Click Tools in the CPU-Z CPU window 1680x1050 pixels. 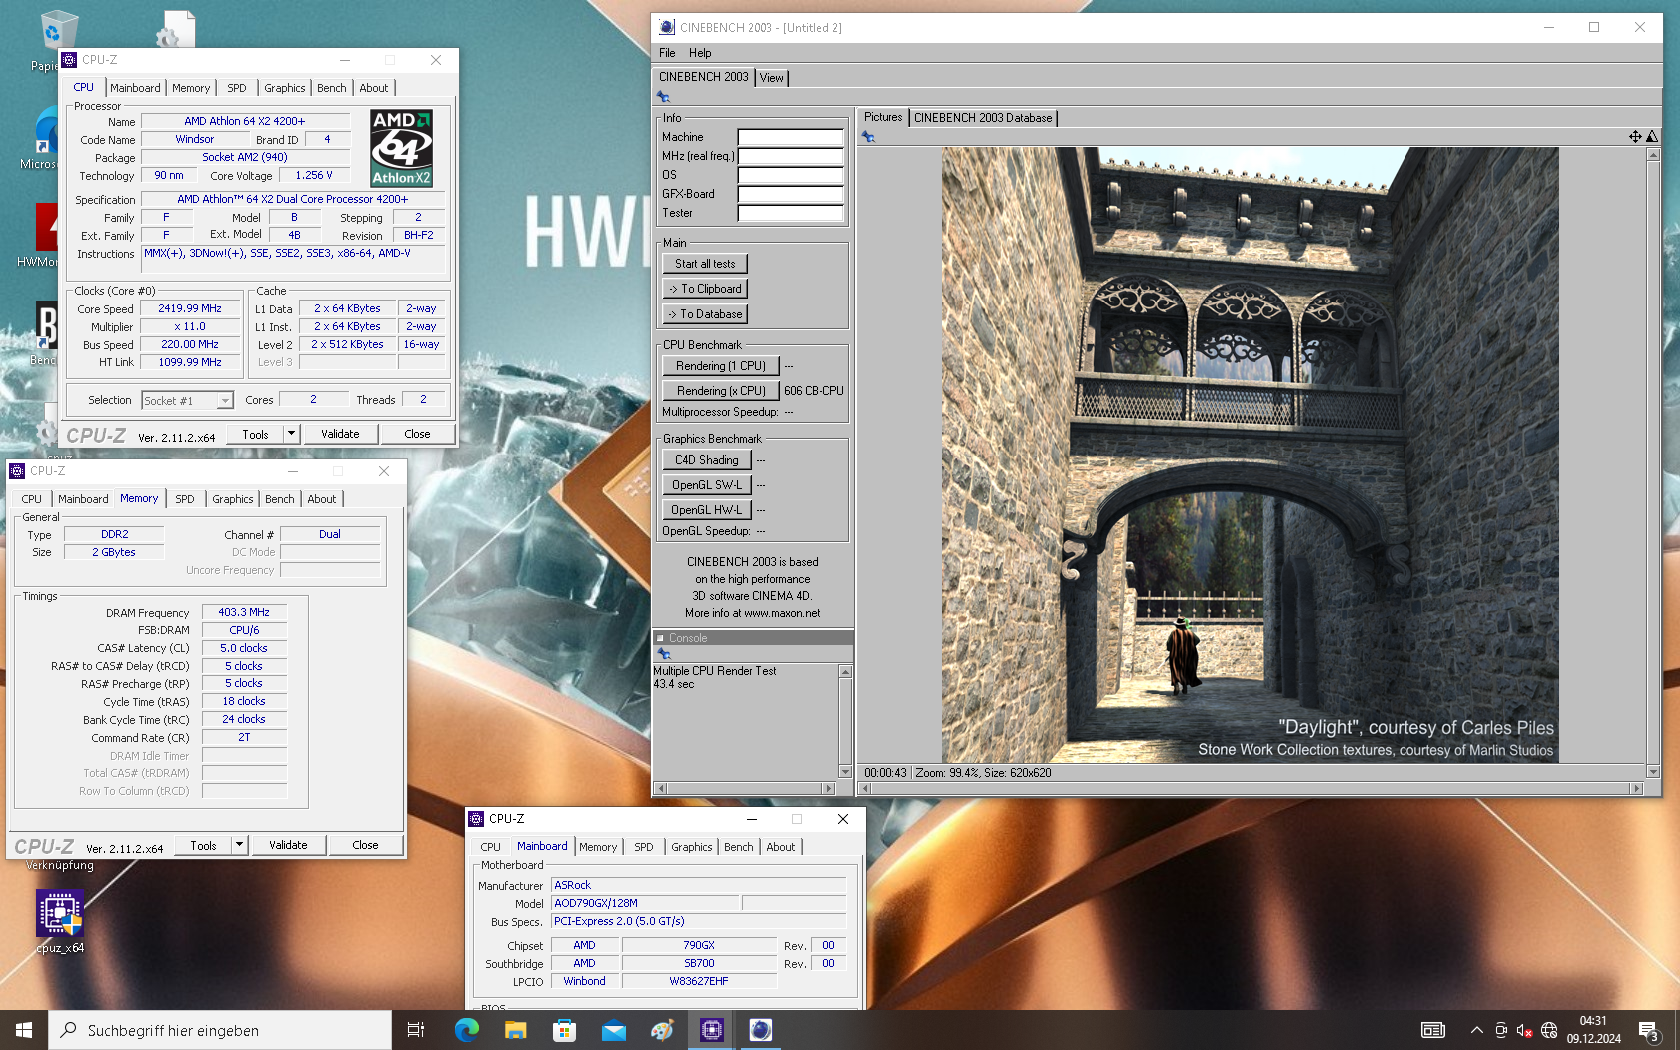255,434
